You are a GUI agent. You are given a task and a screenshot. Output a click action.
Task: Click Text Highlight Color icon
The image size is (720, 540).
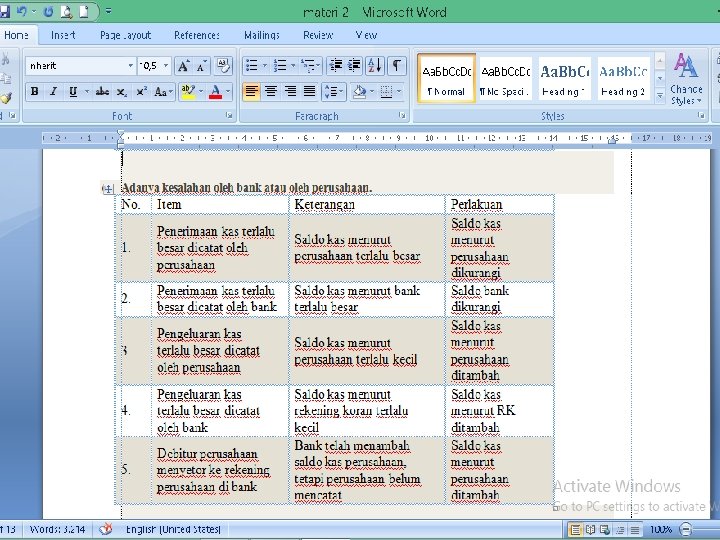[x=188, y=91]
